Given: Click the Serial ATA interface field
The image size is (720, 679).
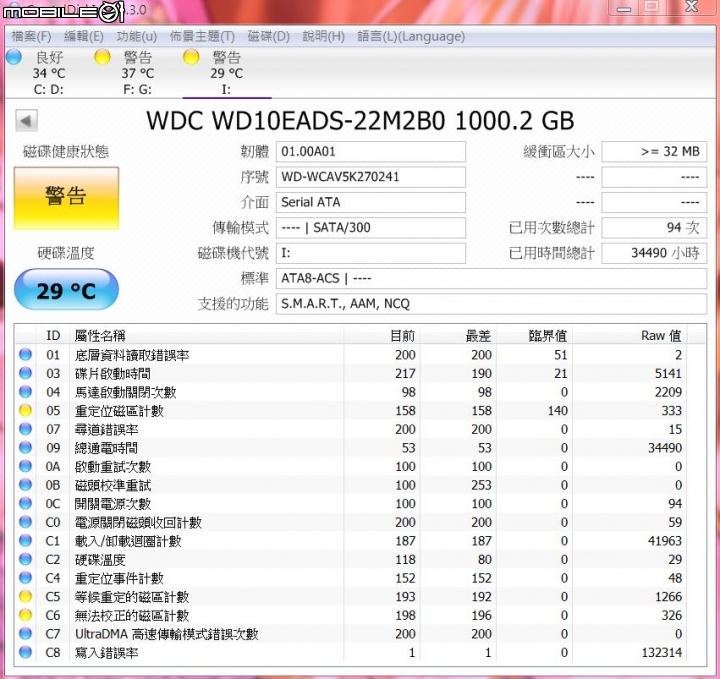Looking at the screenshot, I should 371,202.
